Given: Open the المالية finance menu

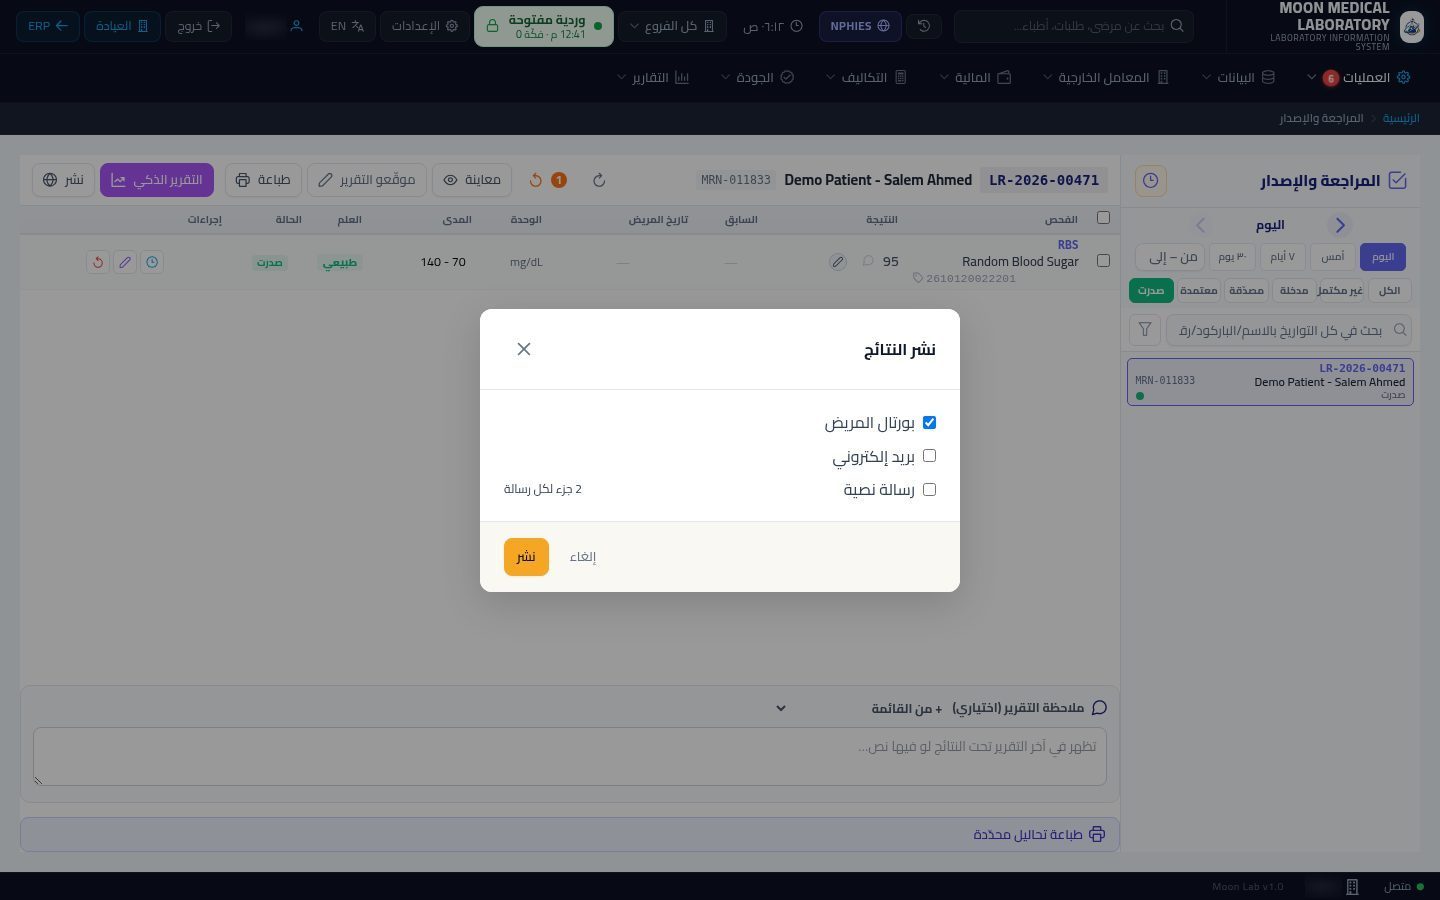Looking at the screenshot, I should click(975, 77).
